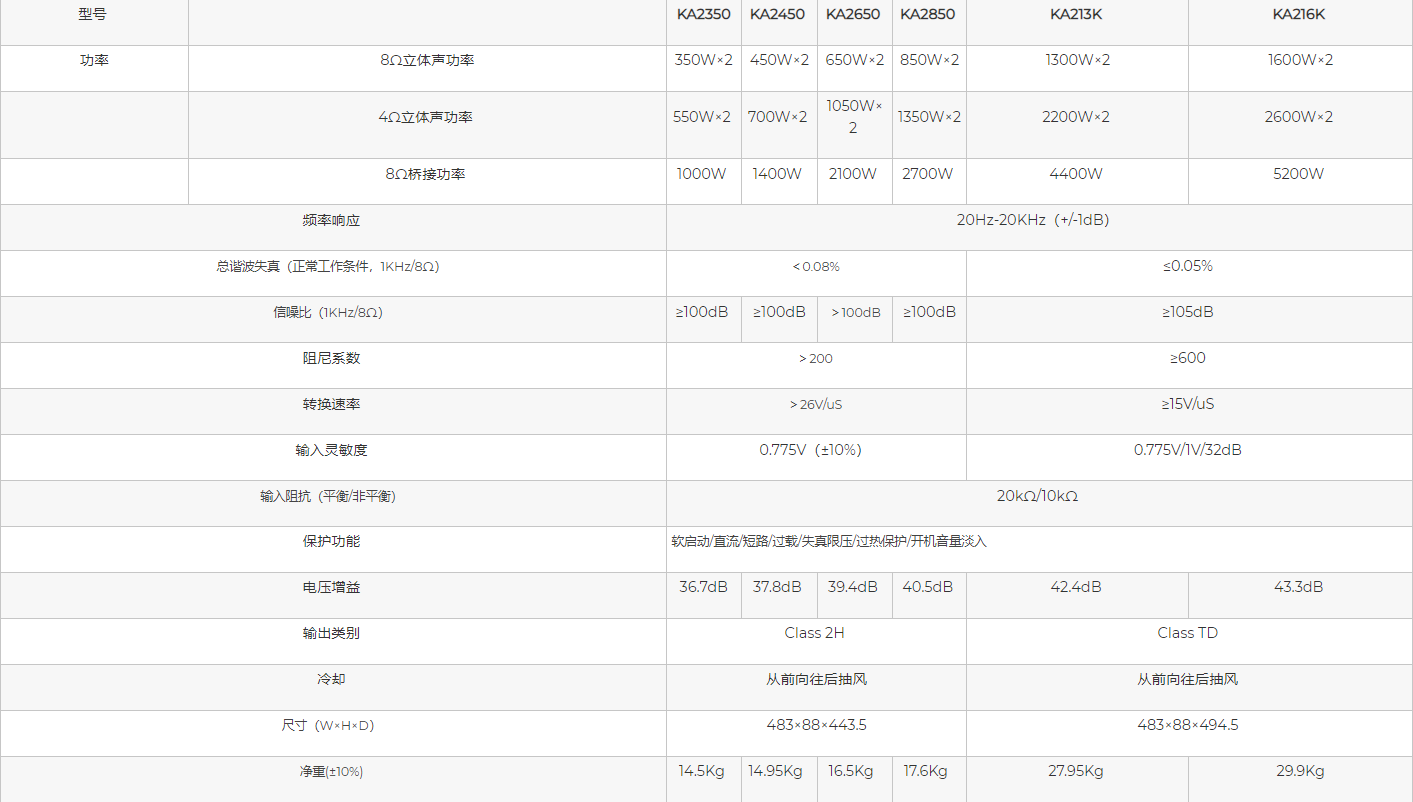Select the 2200W×2 power value
This screenshot has width=1413, height=802.
(x=1076, y=117)
